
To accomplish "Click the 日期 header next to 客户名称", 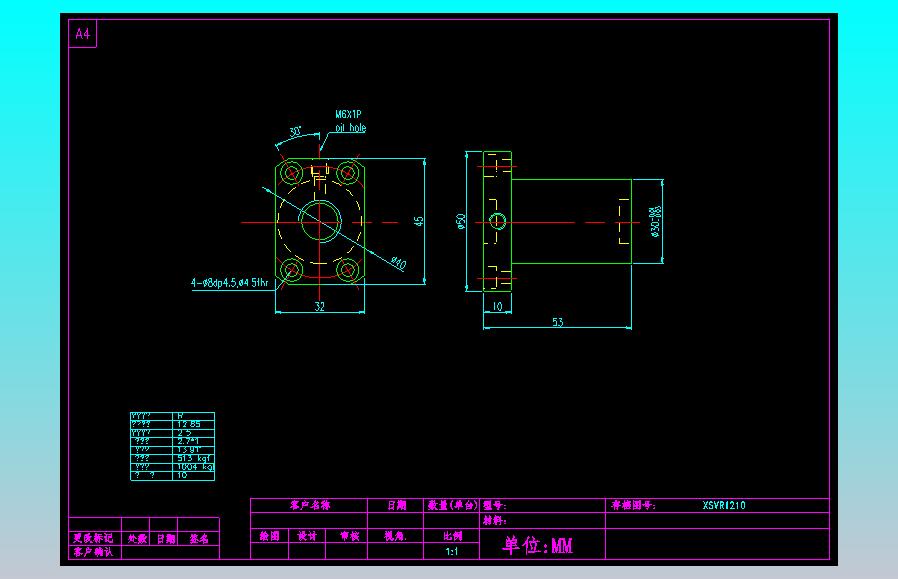I will (x=396, y=505).
